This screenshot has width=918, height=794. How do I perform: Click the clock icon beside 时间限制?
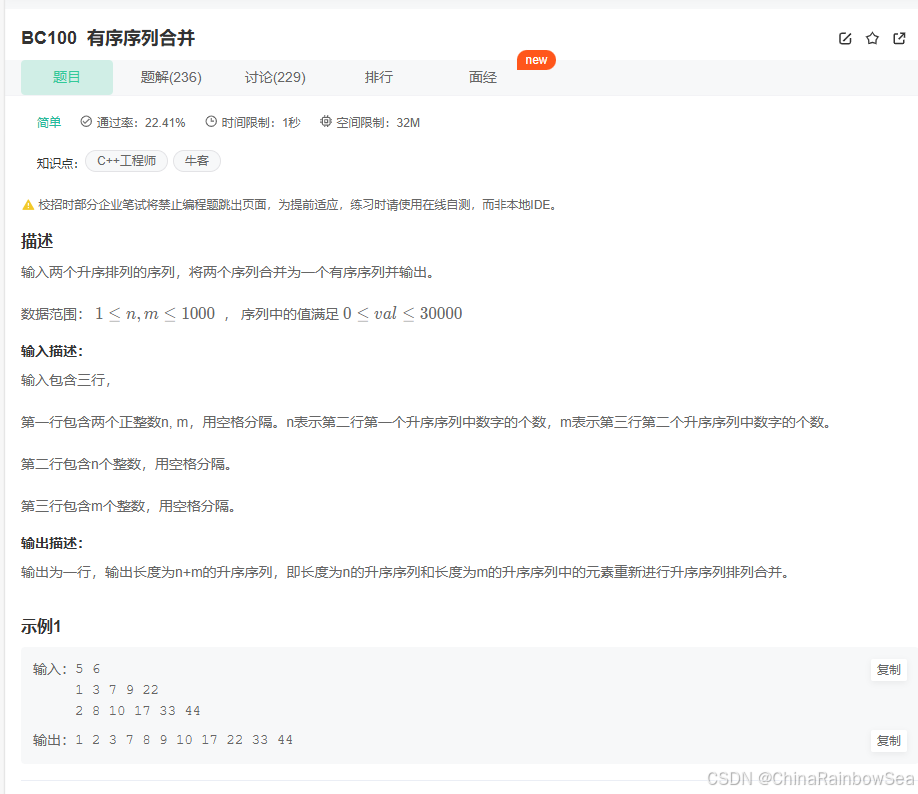[211, 122]
